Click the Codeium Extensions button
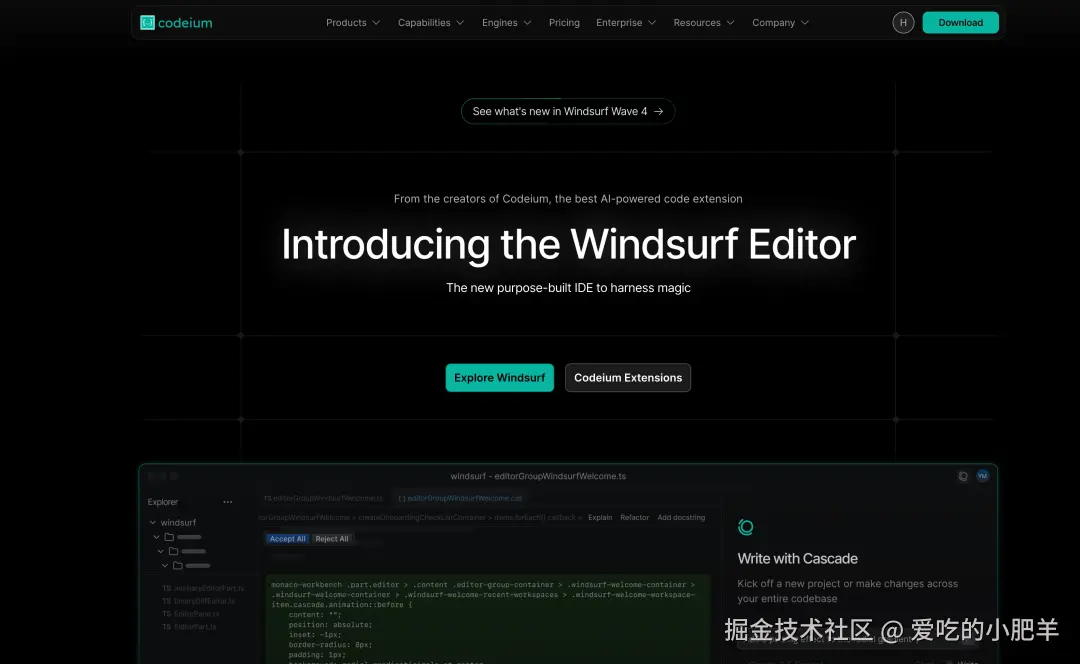Viewport: 1080px width, 664px height. pos(627,377)
